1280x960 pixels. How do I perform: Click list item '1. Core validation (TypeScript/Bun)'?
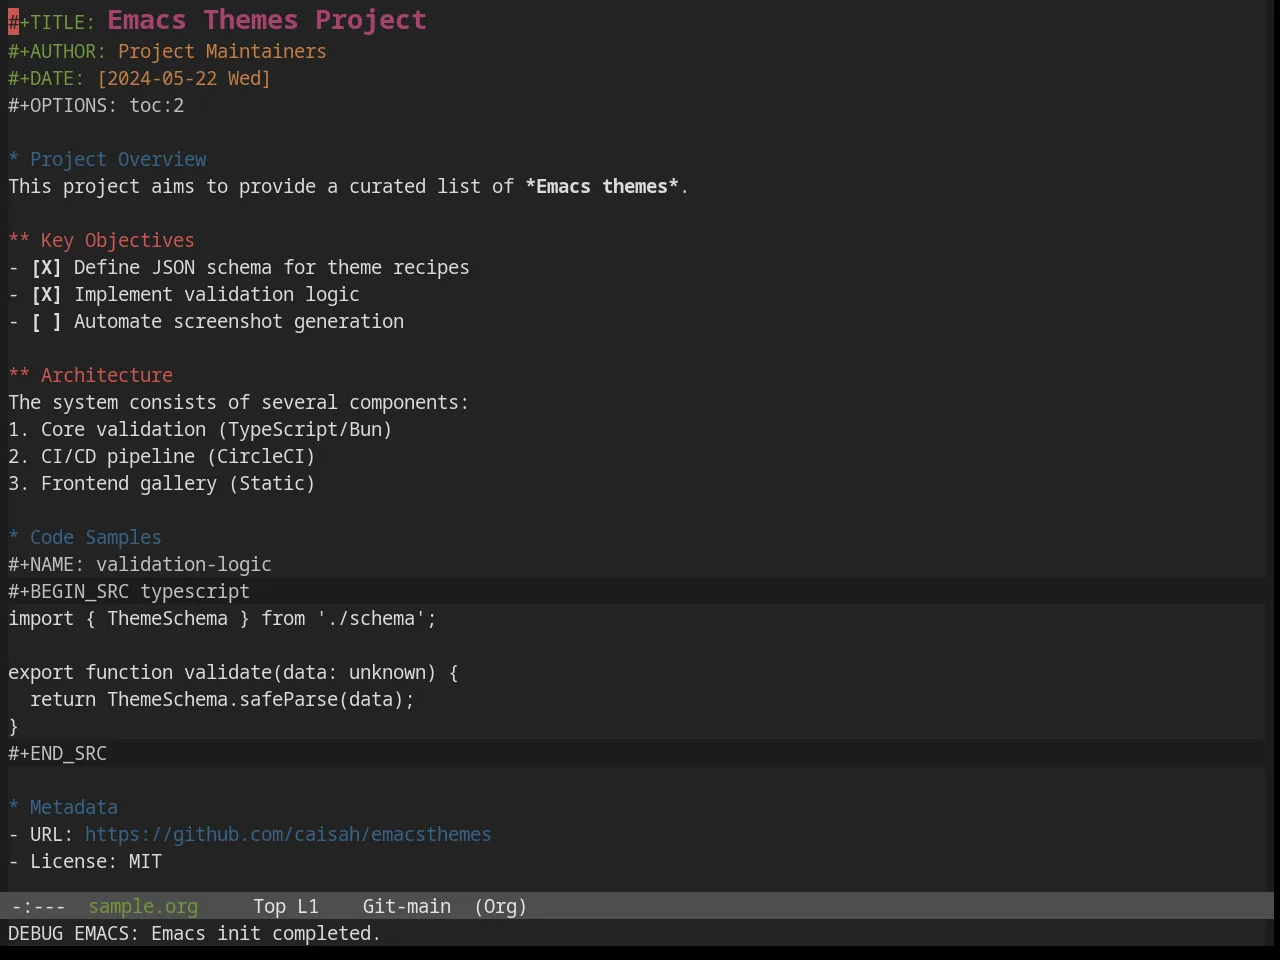pyautogui.click(x=200, y=429)
